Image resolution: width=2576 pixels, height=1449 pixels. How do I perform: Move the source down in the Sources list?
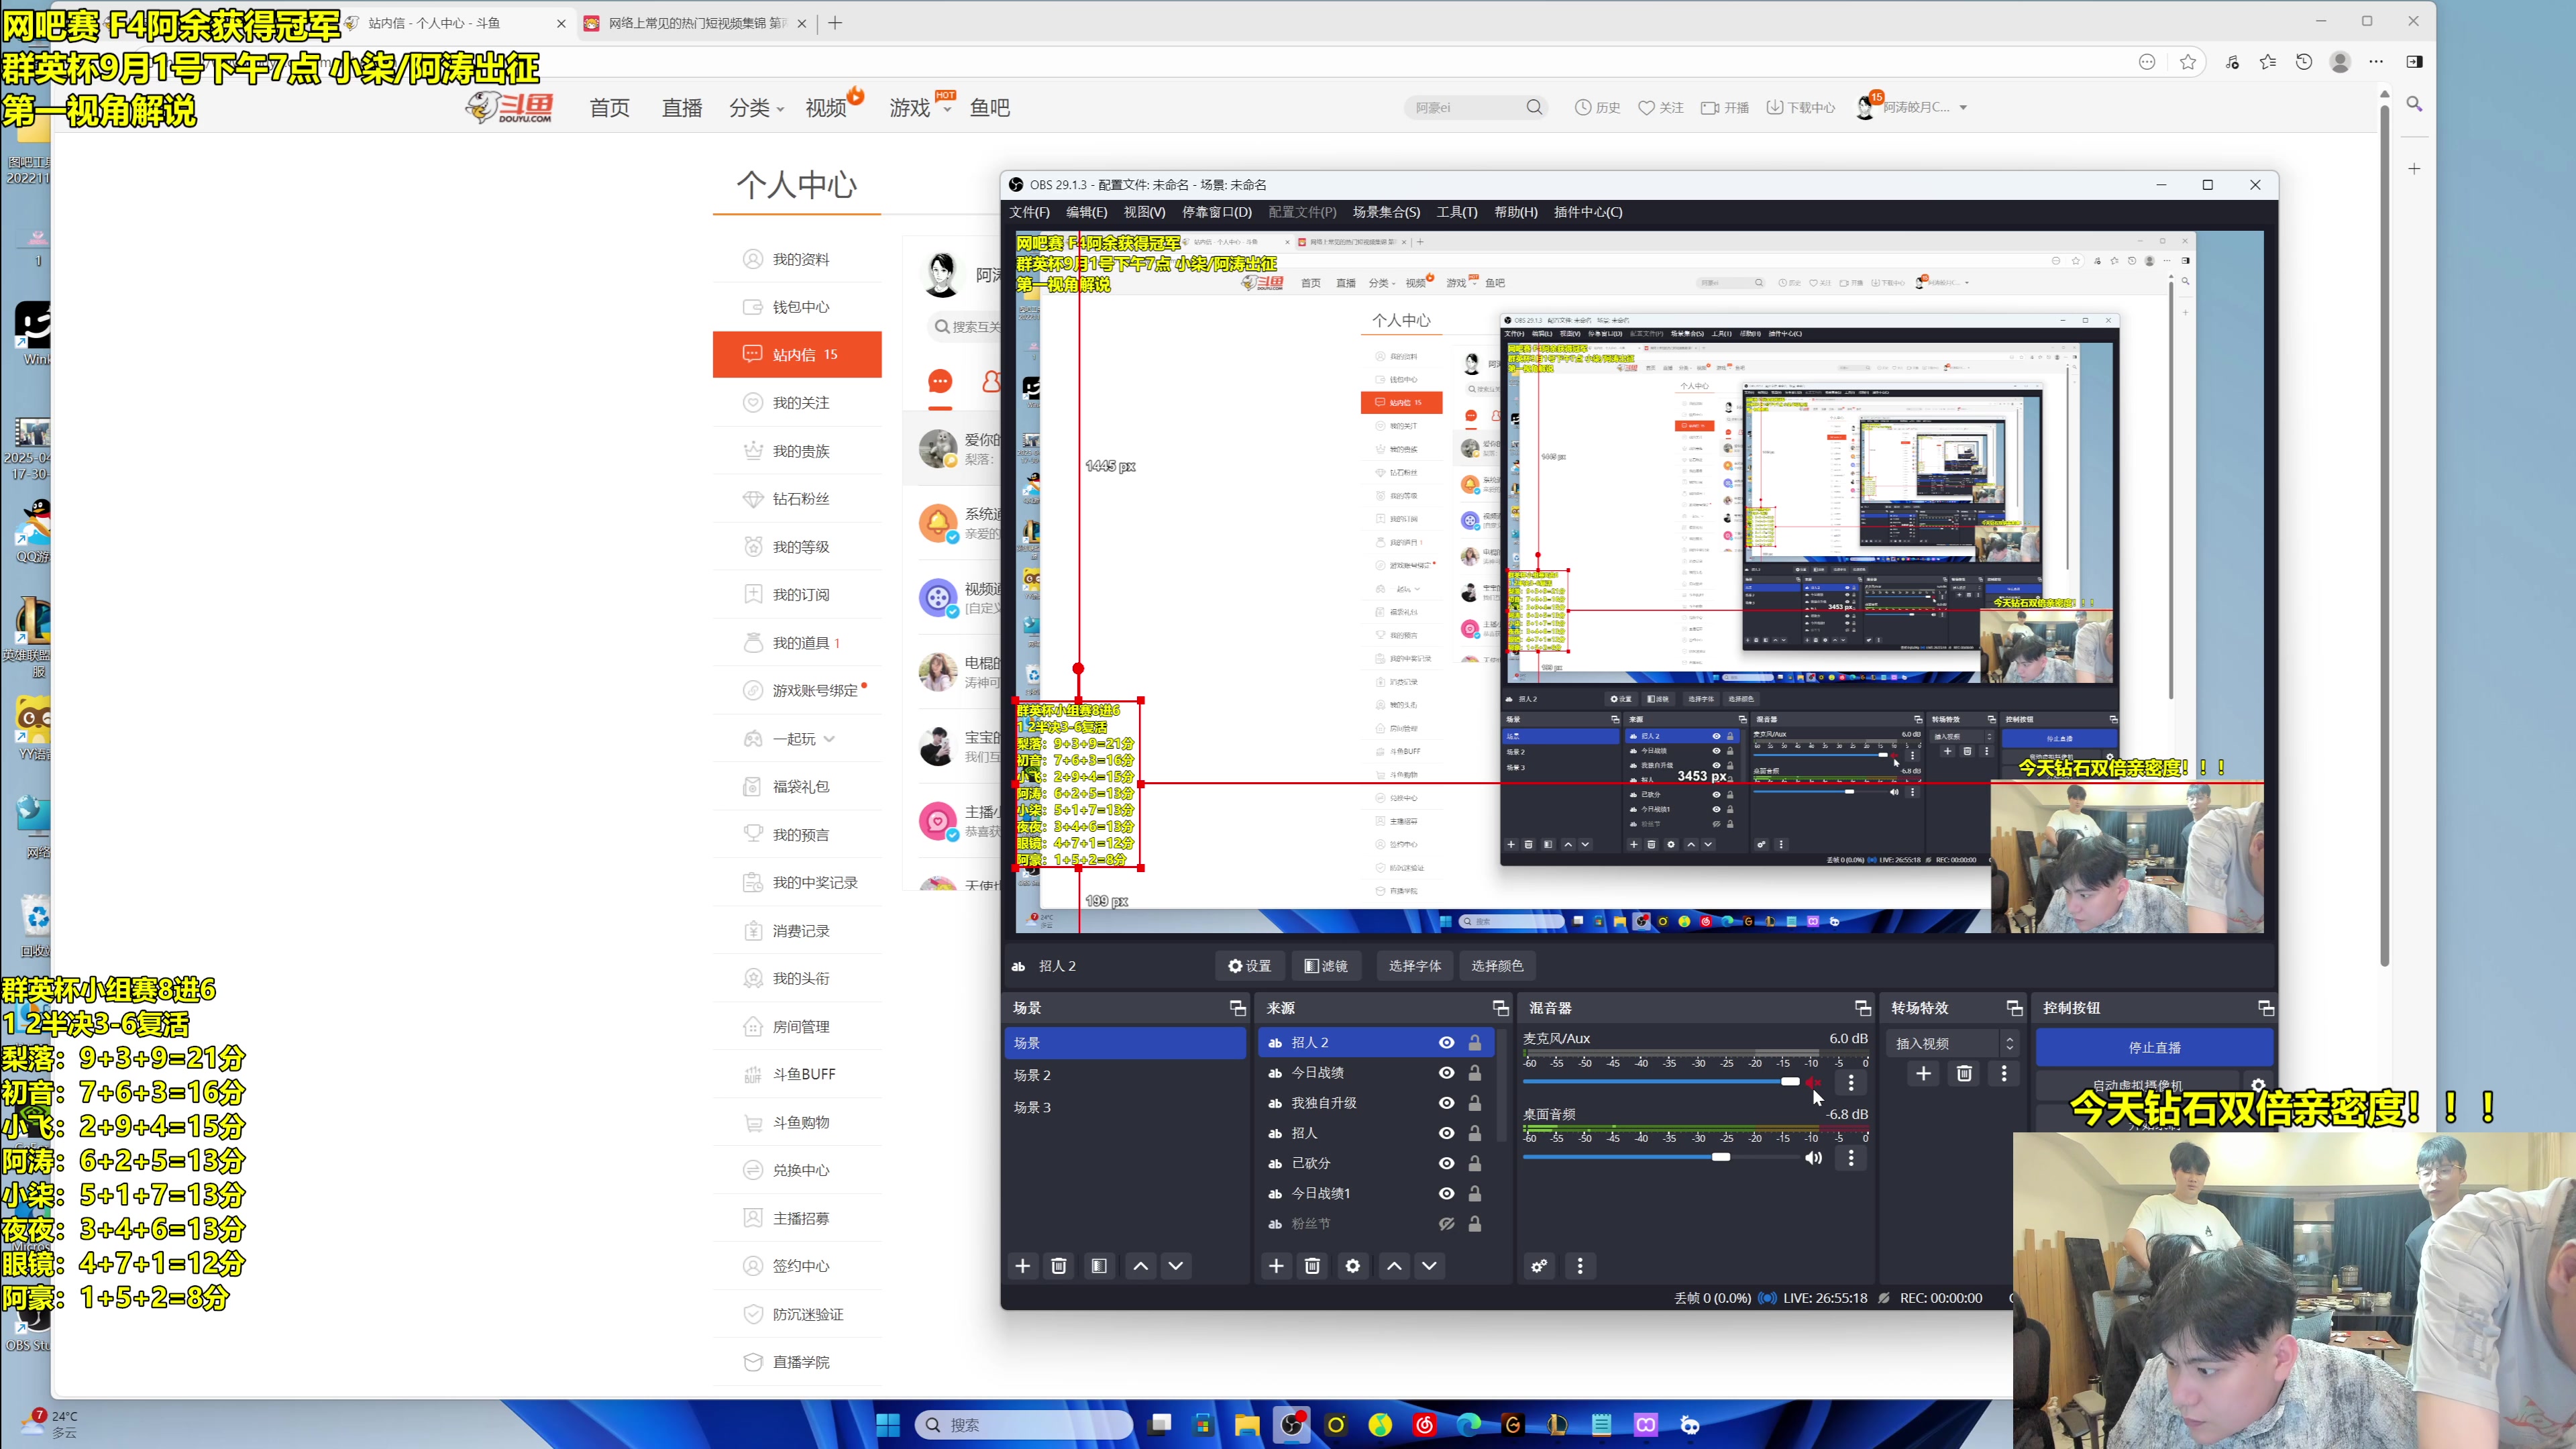pos(1430,1266)
